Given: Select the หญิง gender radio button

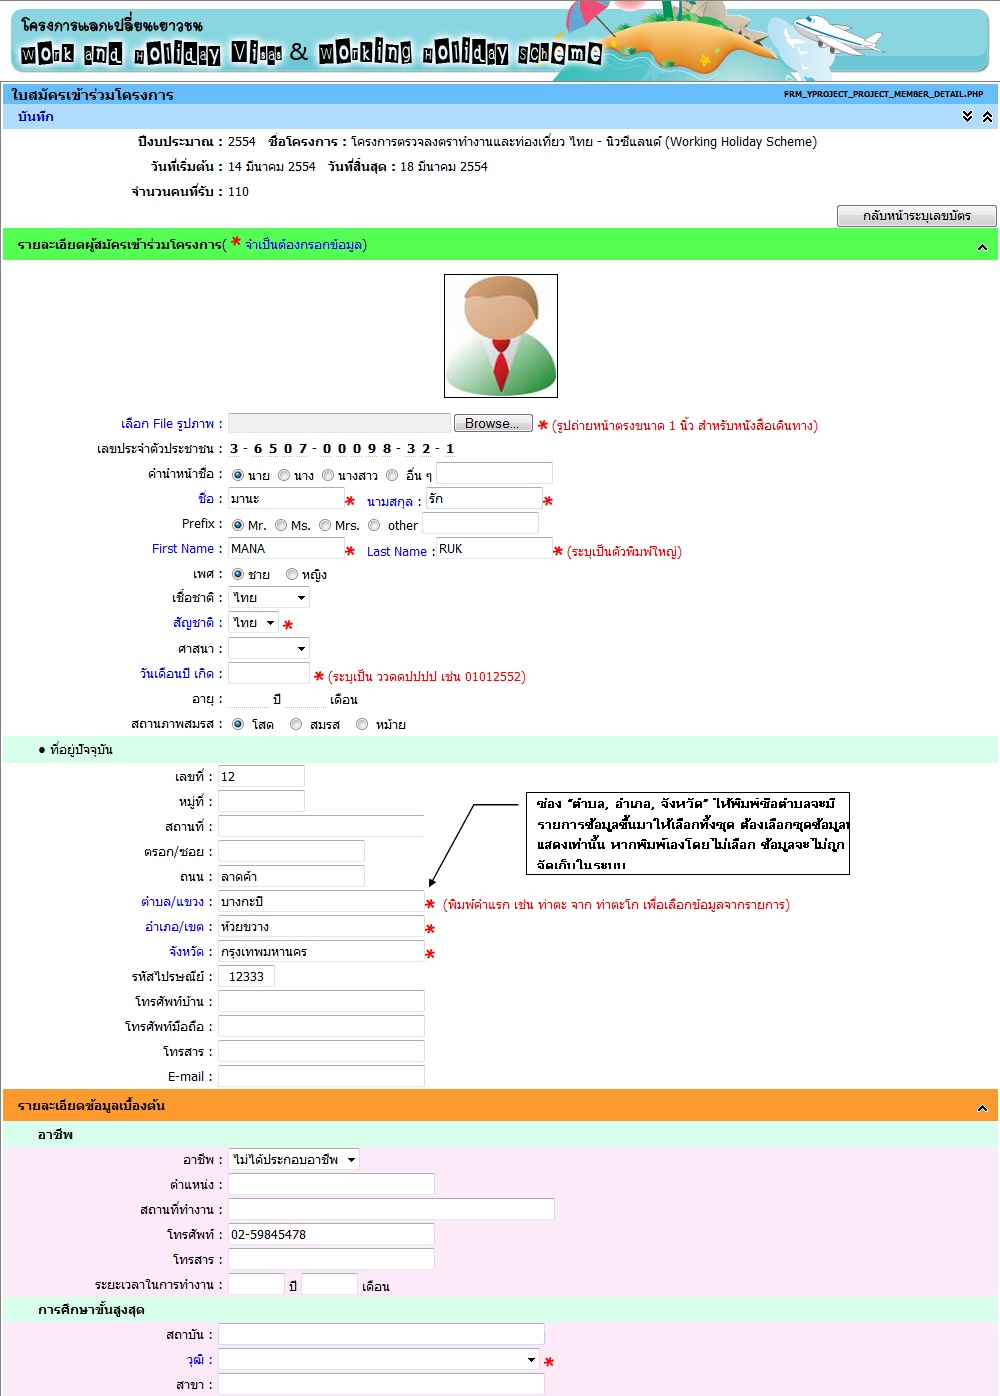Looking at the screenshot, I should click(292, 574).
